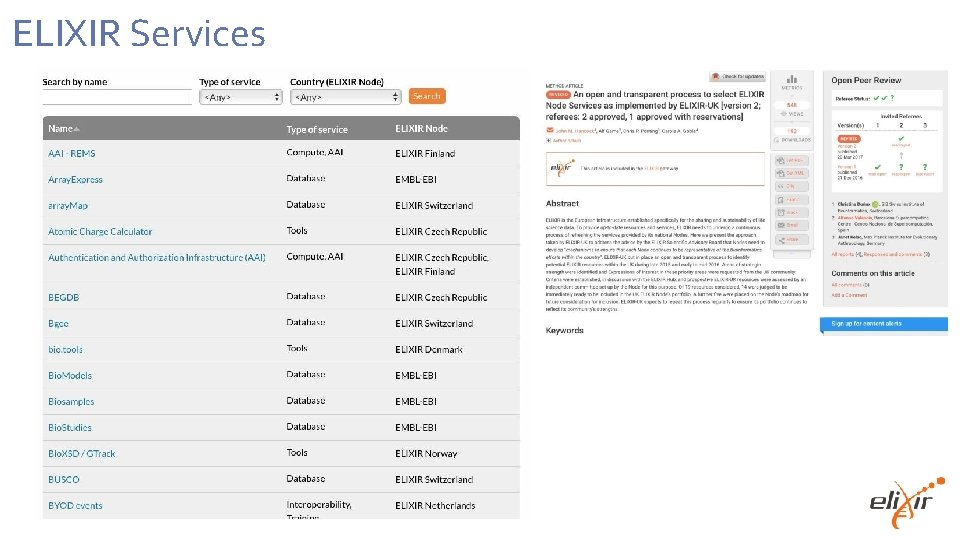The height and width of the screenshot is (540, 960).
Task: Click the Metrics bar chart icon
Action: click(x=792, y=79)
